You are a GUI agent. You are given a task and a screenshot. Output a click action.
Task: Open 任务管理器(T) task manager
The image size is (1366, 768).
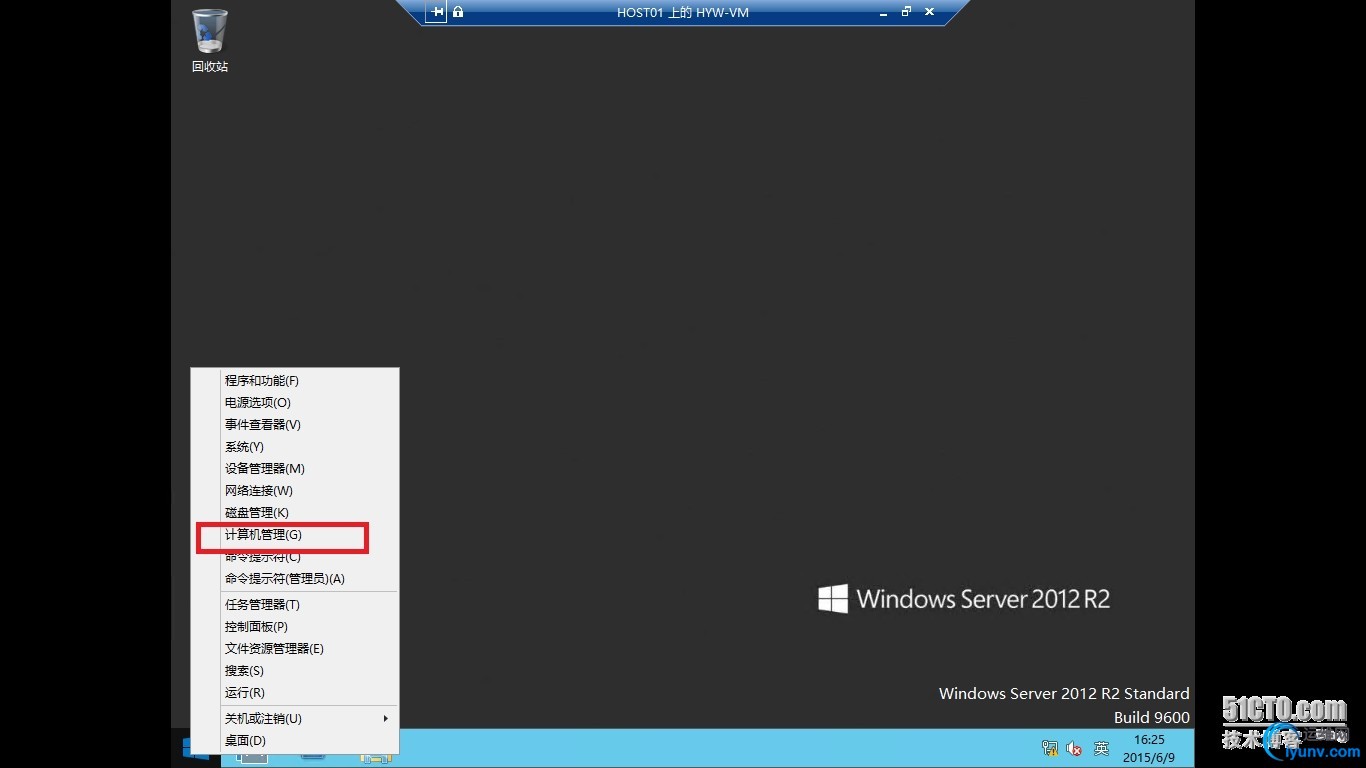[x=295, y=605]
